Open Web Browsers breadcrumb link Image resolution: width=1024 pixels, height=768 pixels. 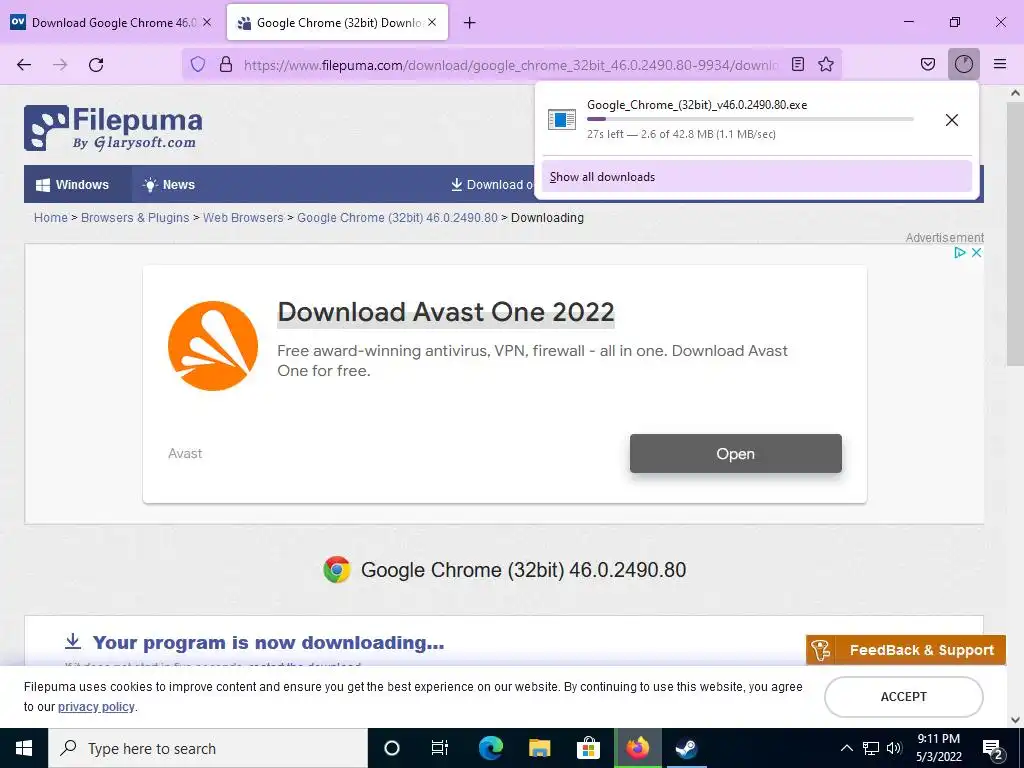click(243, 217)
